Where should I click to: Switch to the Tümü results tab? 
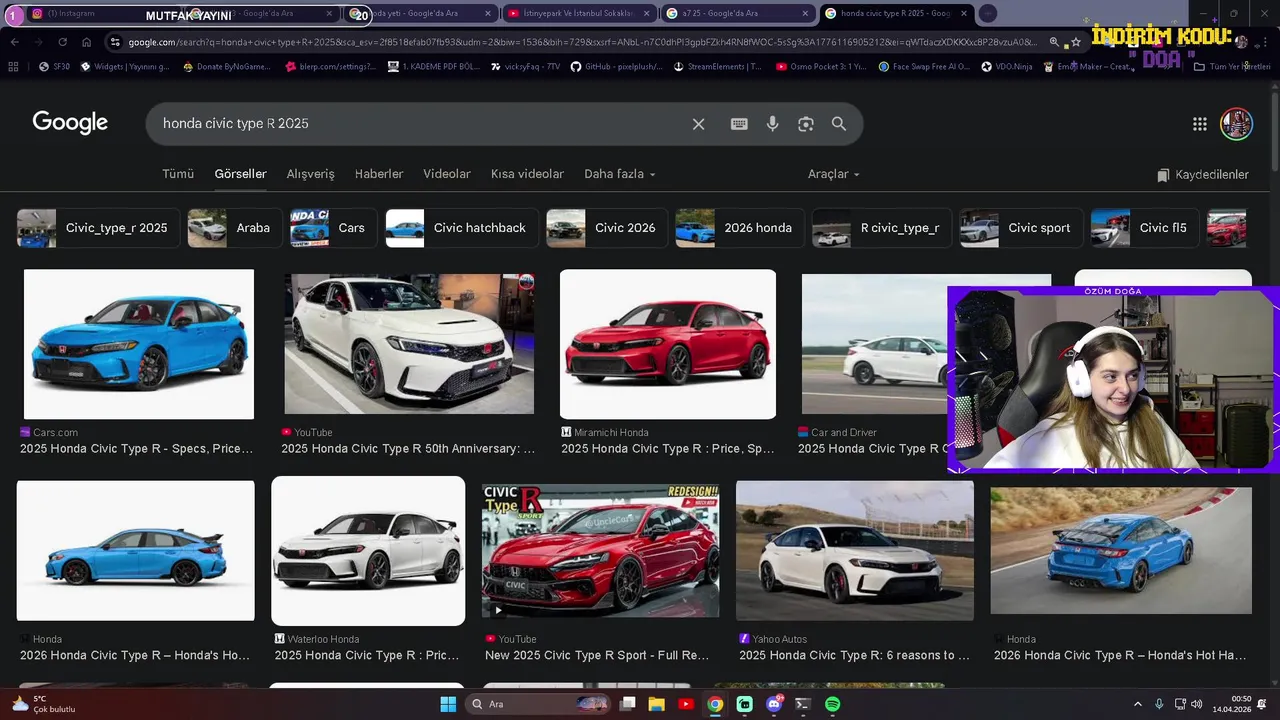click(x=178, y=174)
